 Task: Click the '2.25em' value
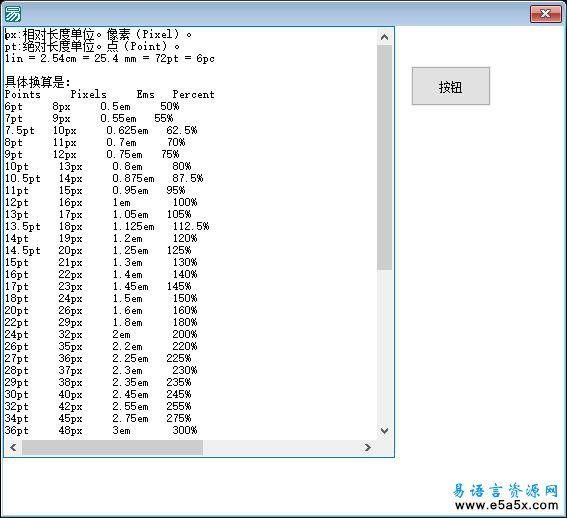[x=130, y=358]
